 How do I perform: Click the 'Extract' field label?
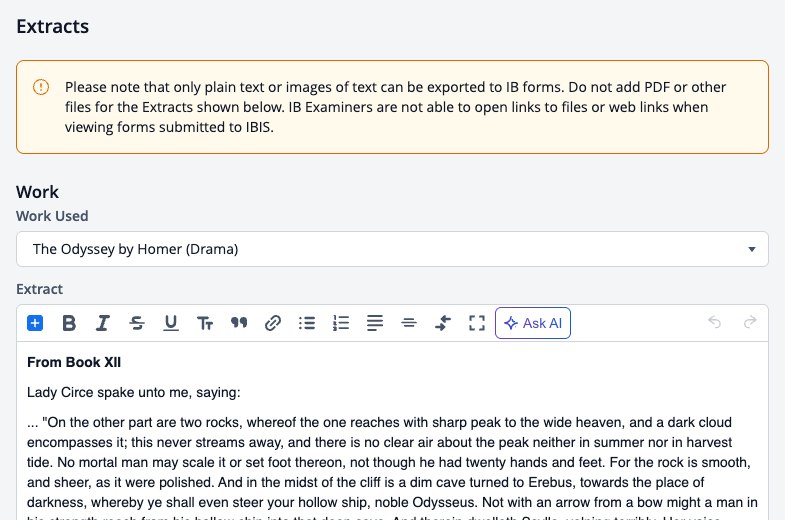point(40,289)
